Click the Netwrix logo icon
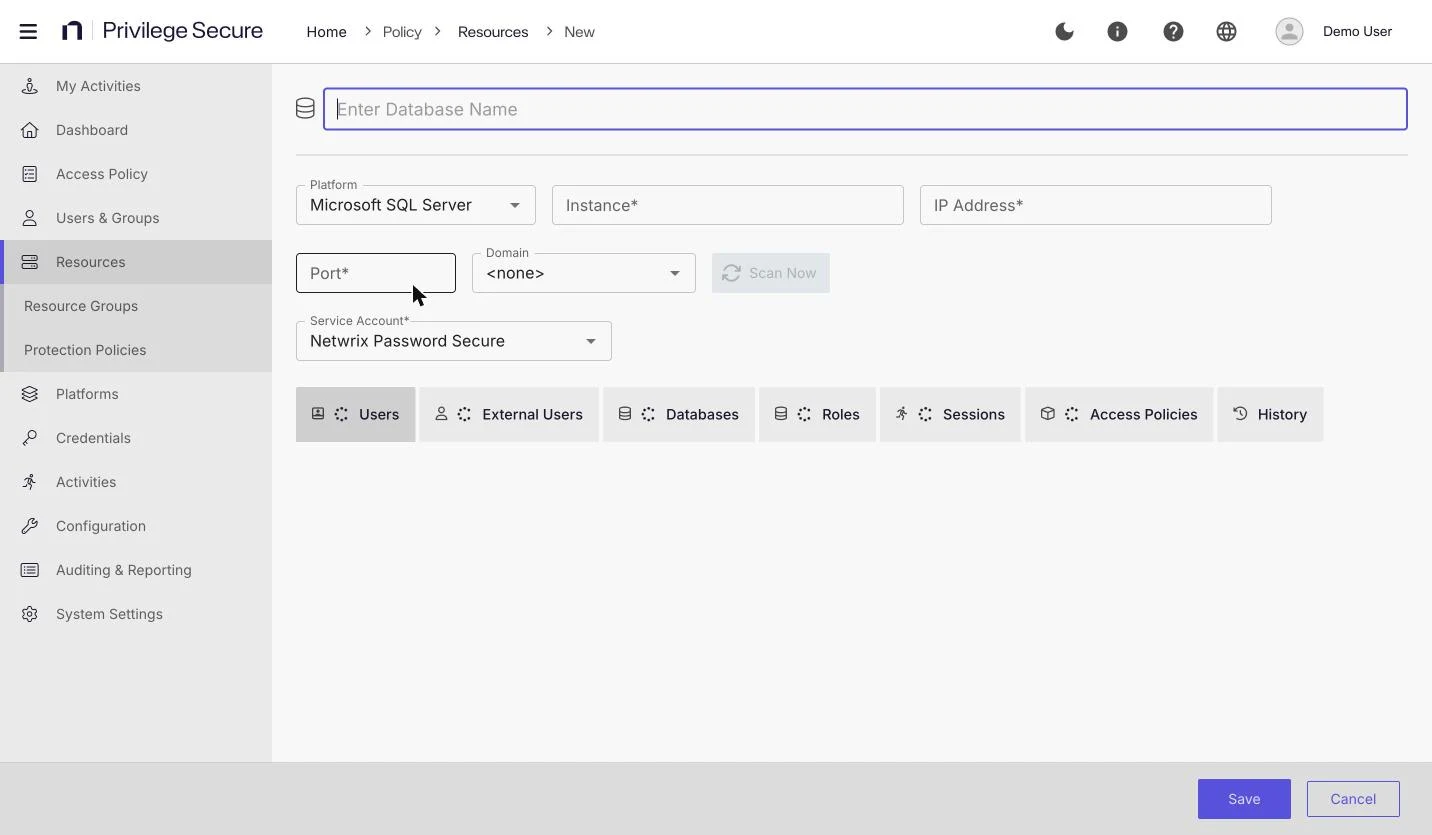This screenshot has width=1432, height=835. click(72, 31)
